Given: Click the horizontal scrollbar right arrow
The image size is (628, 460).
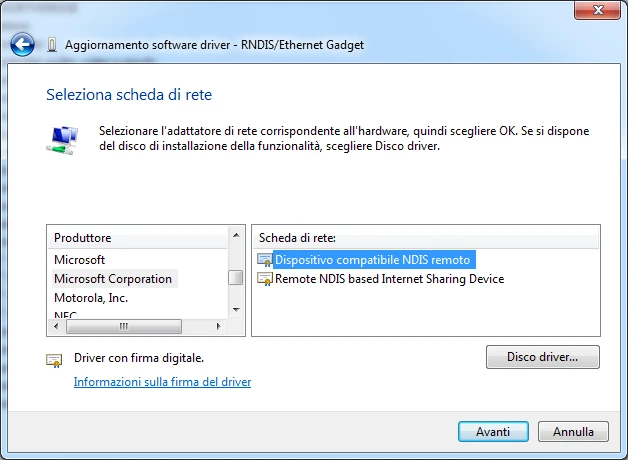Looking at the screenshot, I should coord(218,326).
